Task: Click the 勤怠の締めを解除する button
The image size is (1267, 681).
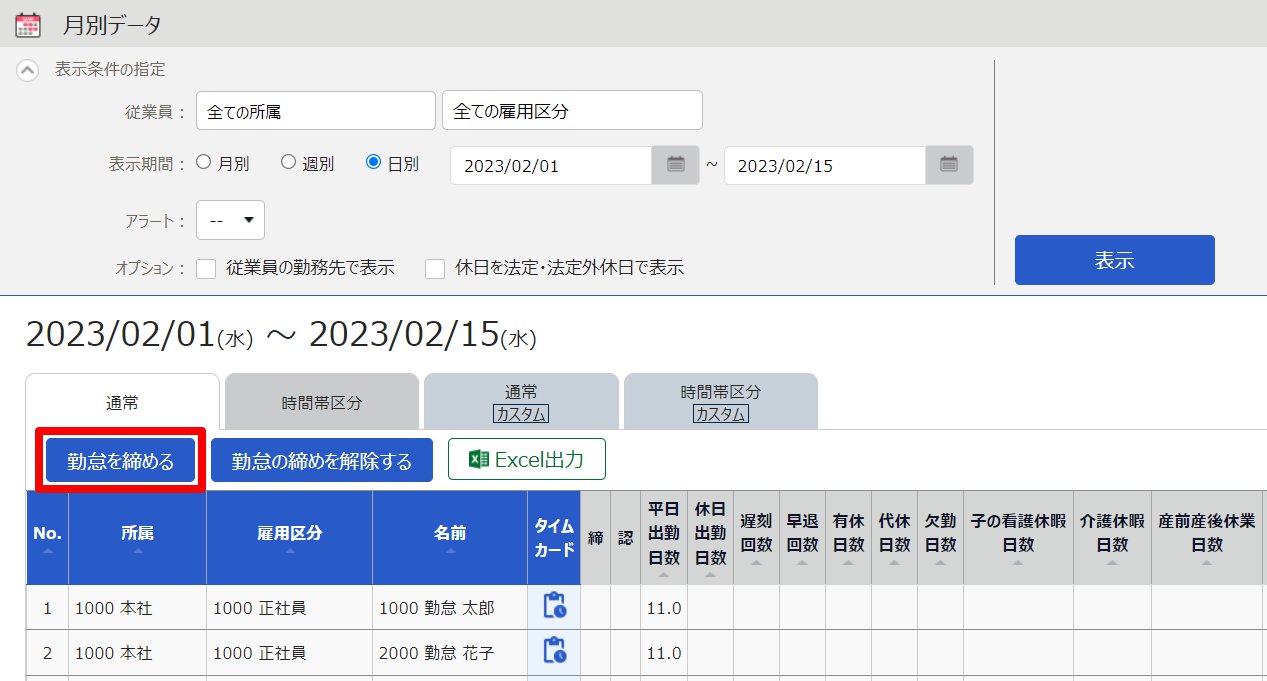Action: 322,461
